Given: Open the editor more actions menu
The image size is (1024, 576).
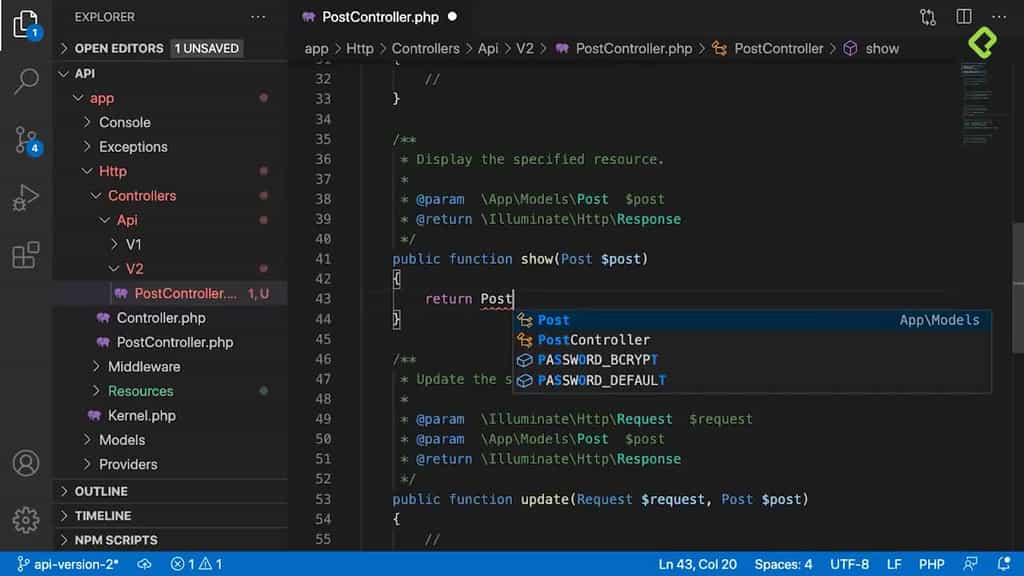Looking at the screenshot, I should 998,16.
